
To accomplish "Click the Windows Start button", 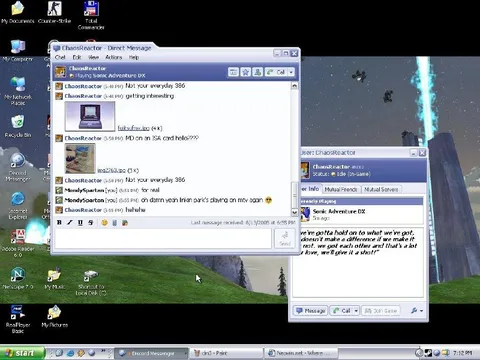I will pyautogui.click(x=22, y=353).
